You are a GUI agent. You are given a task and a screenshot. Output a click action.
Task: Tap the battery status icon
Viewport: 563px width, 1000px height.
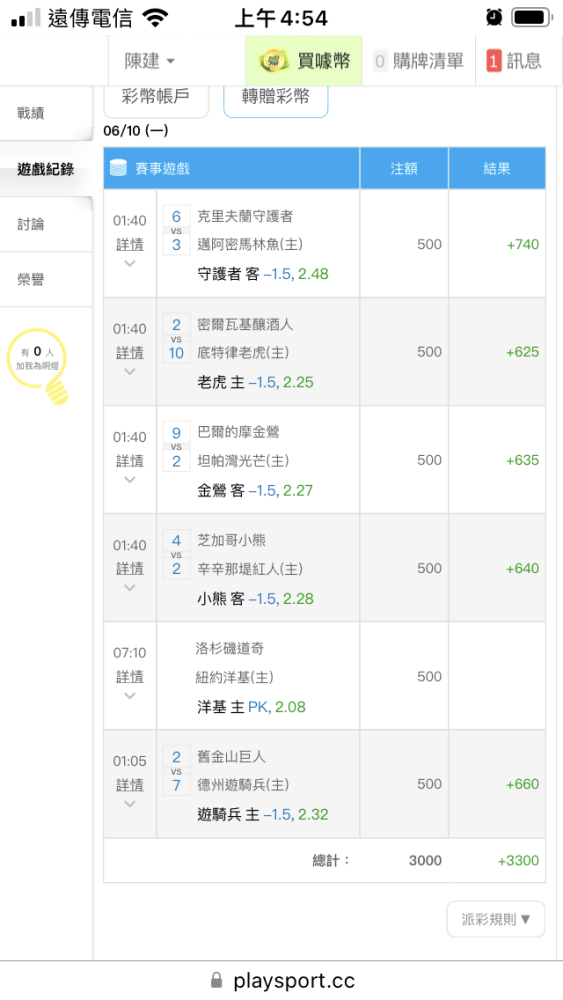click(532, 17)
